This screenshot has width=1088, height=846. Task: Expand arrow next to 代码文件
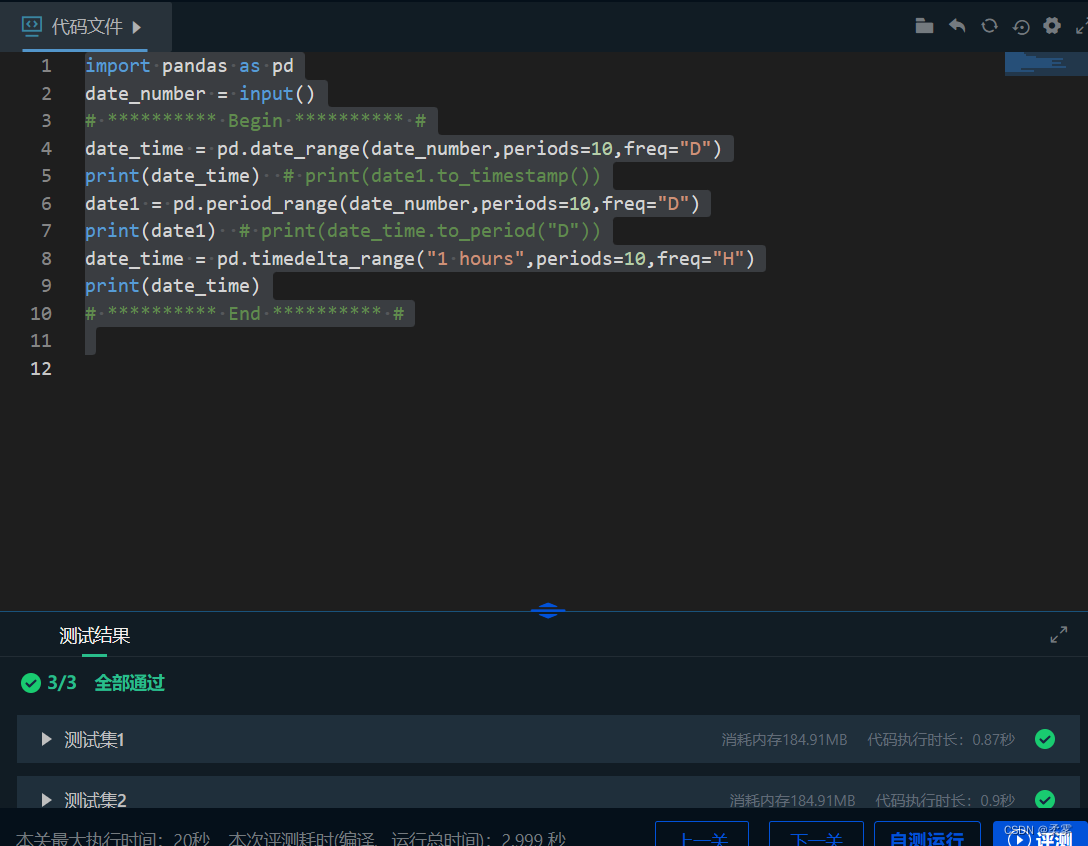tap(137, 27)
